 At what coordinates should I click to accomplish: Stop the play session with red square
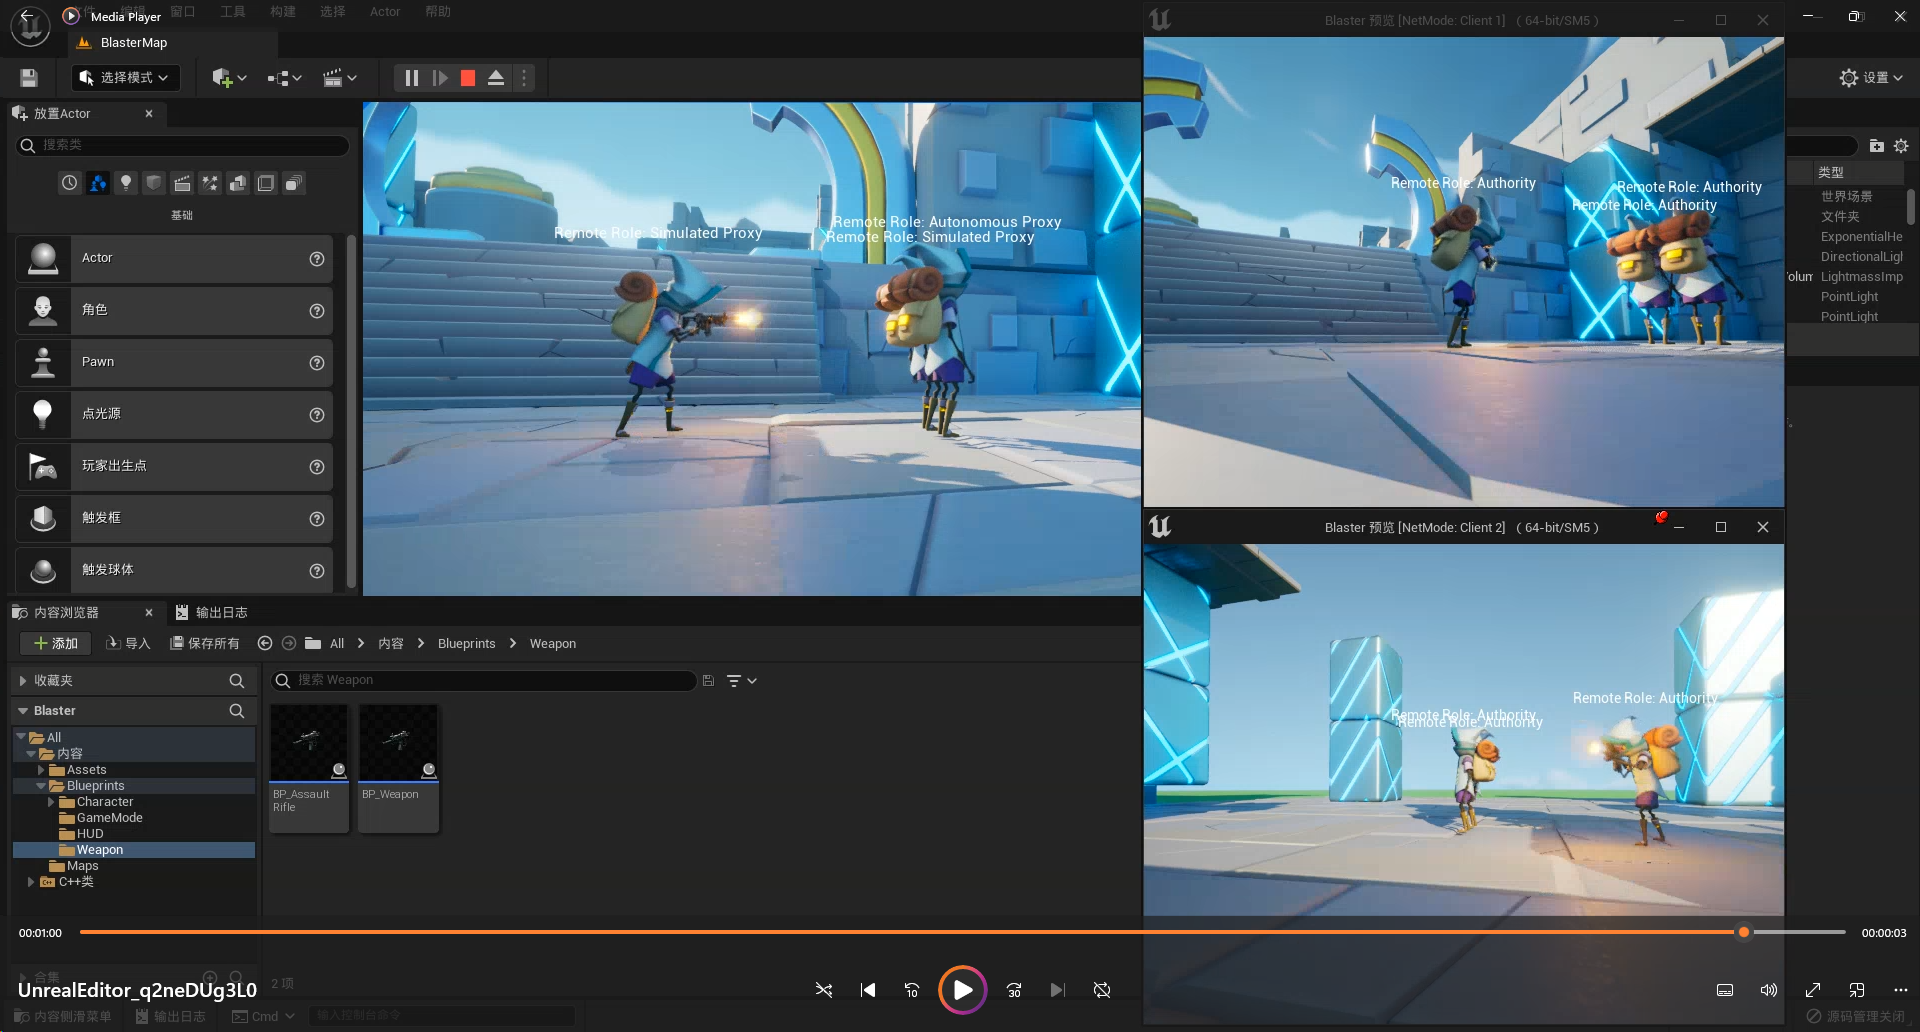[x=468, y=78]
